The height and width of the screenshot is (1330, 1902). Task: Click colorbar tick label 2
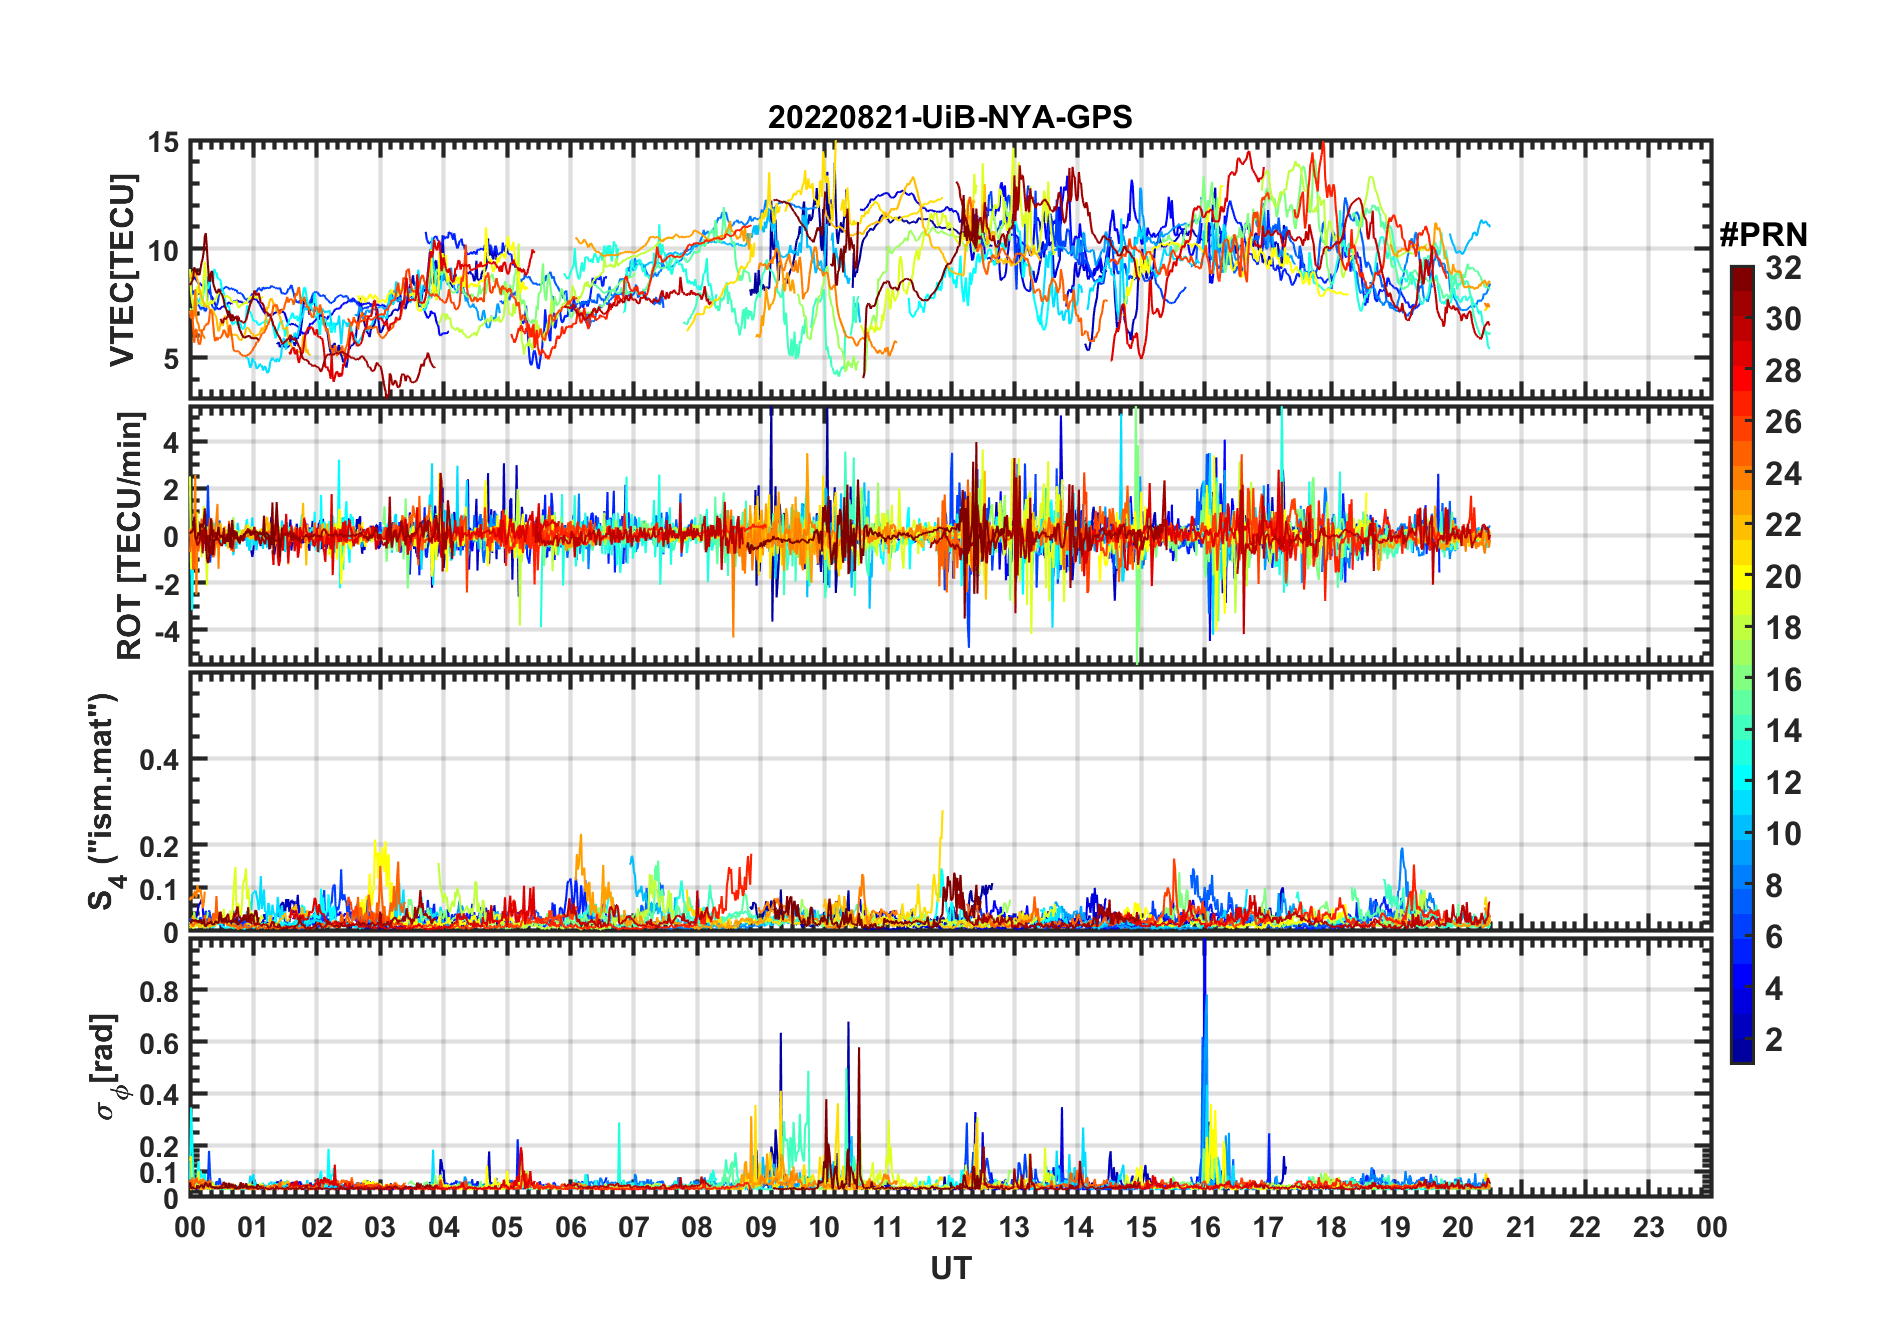point(1774,1040)
